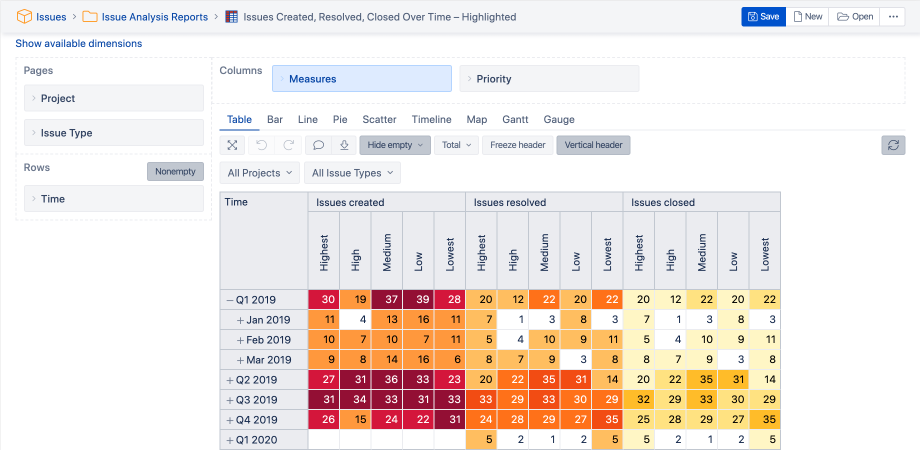The image size is (920, 450).
Task: Click Show available dimensions link
Action: [79, 43]
